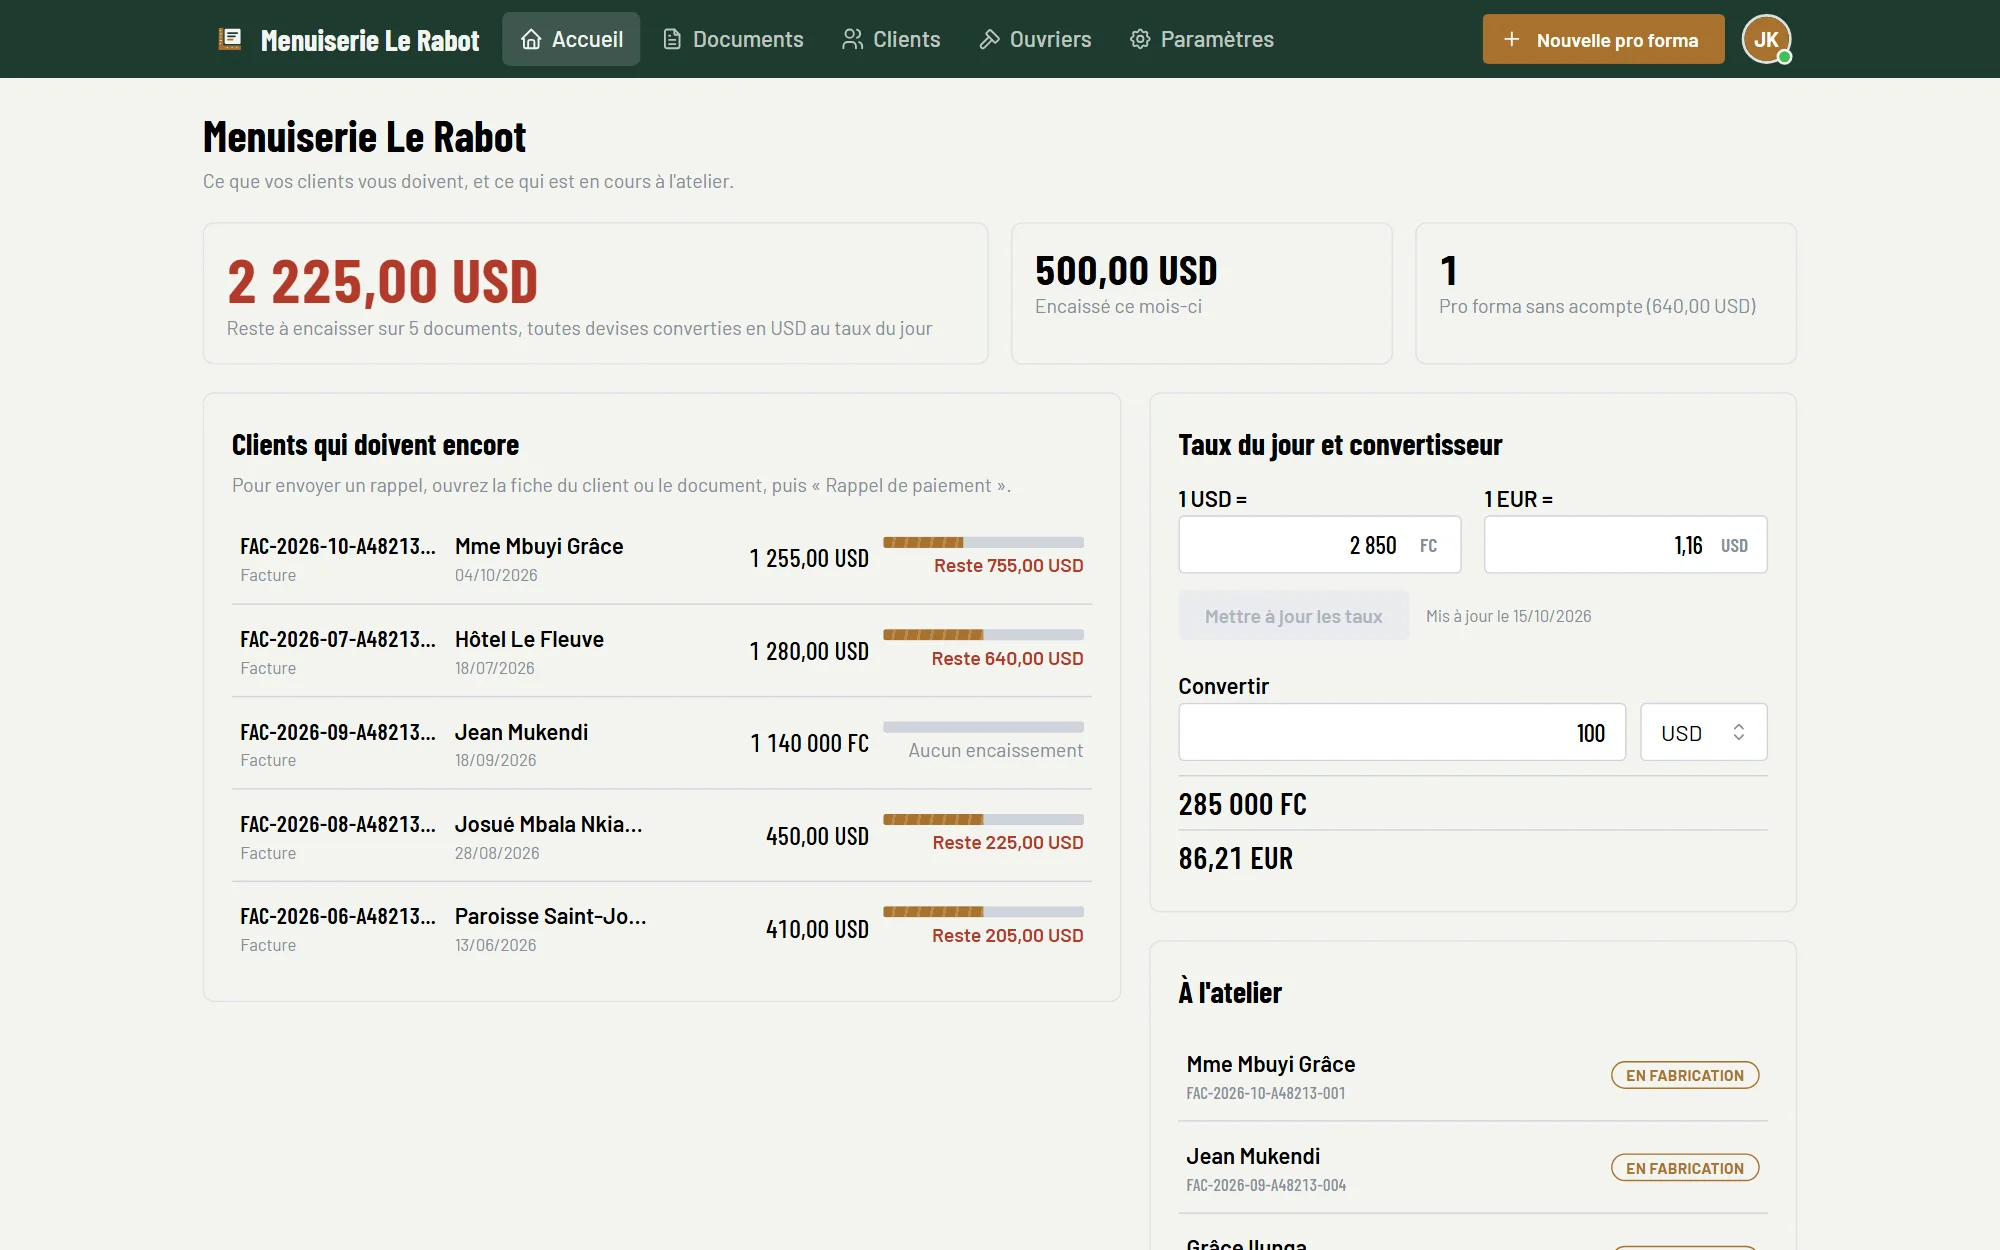Open the Documents tab
This screenshot has width=2000, height=1250.
(733, 39)
